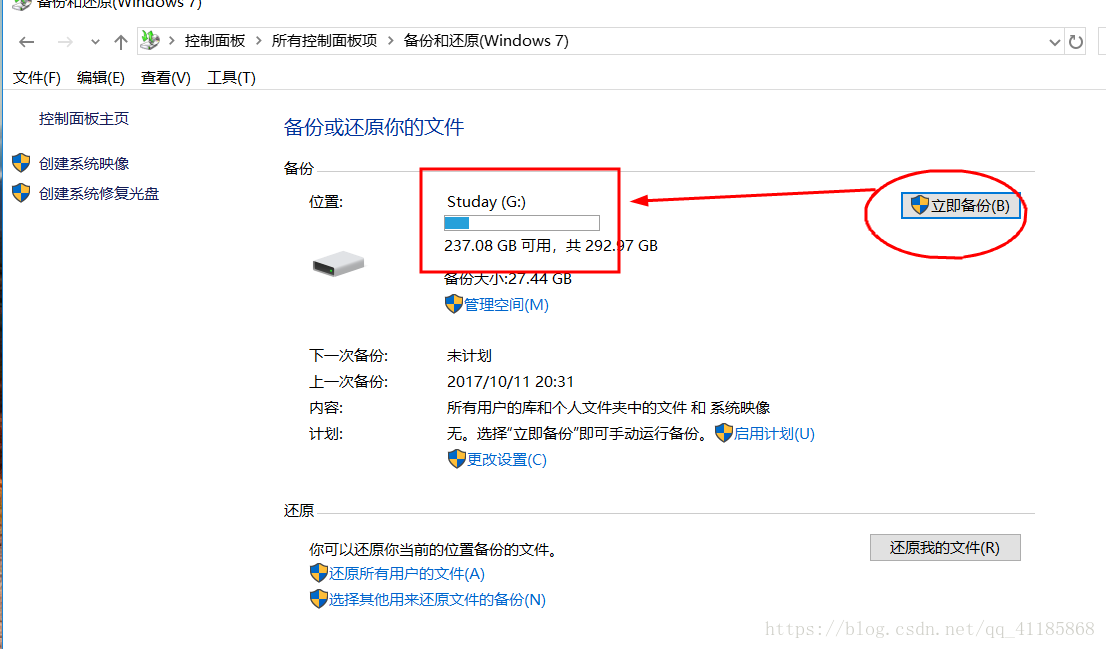Open the 编辑(E) menu
1106x649 pixels.
tap(101, 78)
